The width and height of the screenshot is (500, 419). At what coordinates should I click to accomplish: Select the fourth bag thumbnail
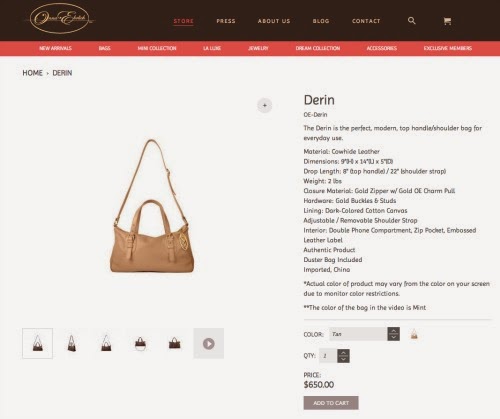click(140, 343)
